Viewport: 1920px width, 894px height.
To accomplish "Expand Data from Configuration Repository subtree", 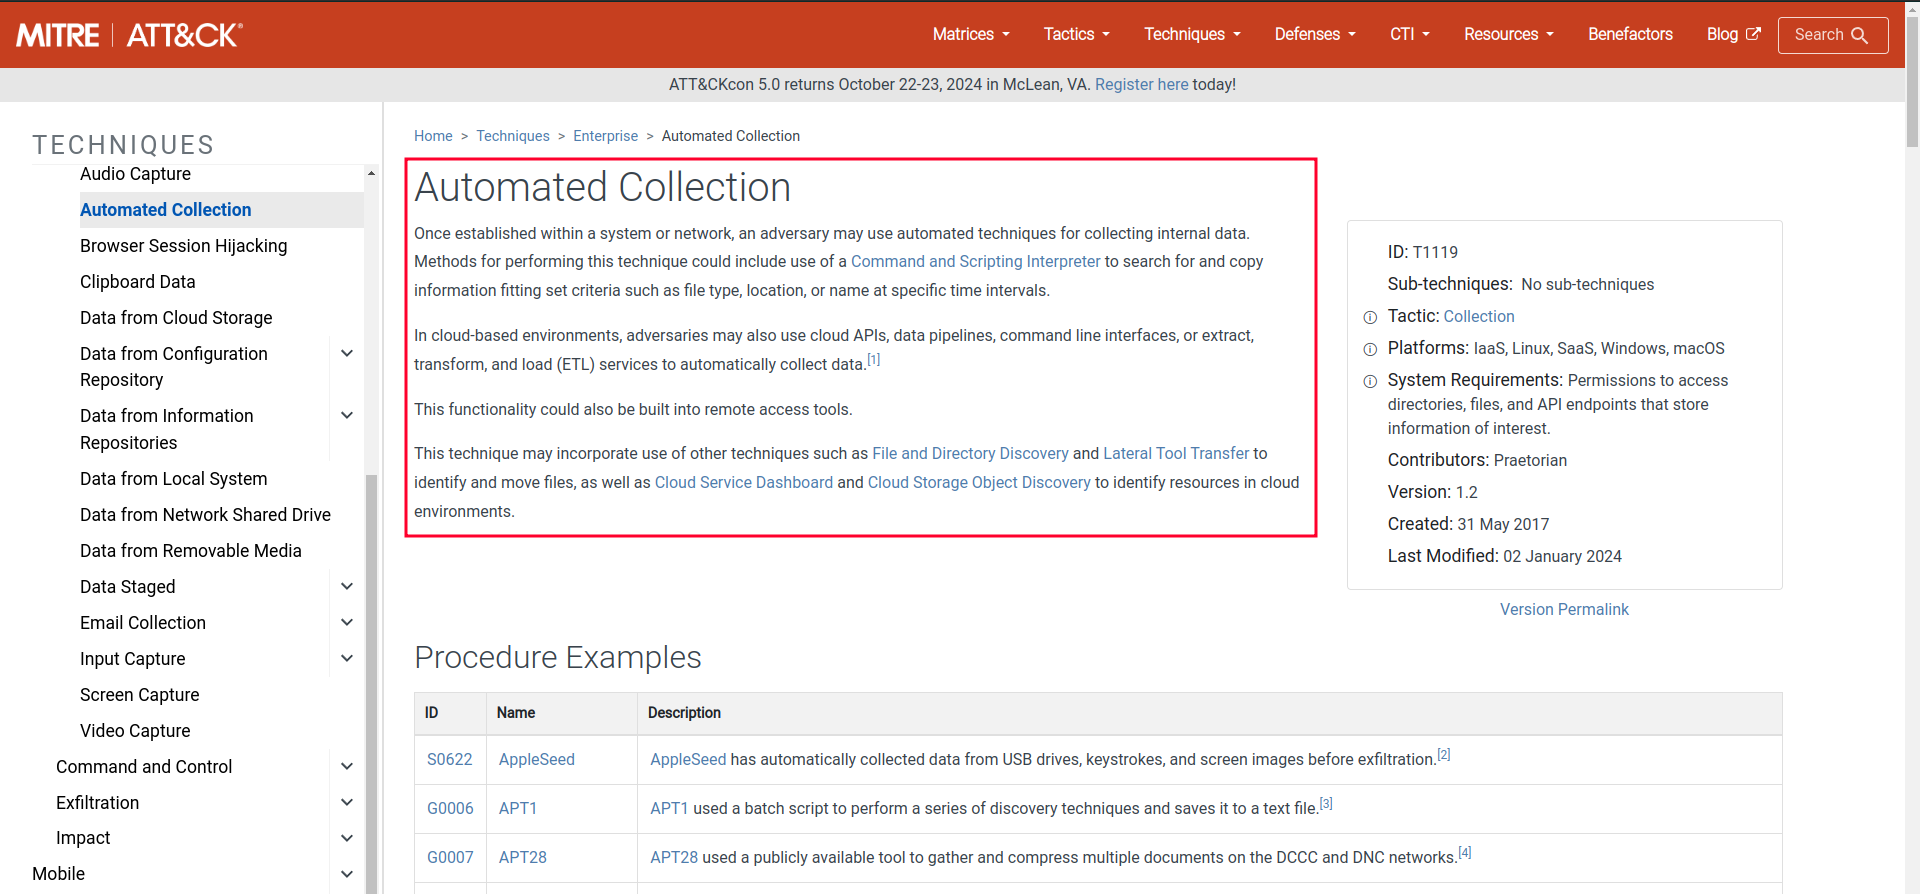I will point(347,354).
